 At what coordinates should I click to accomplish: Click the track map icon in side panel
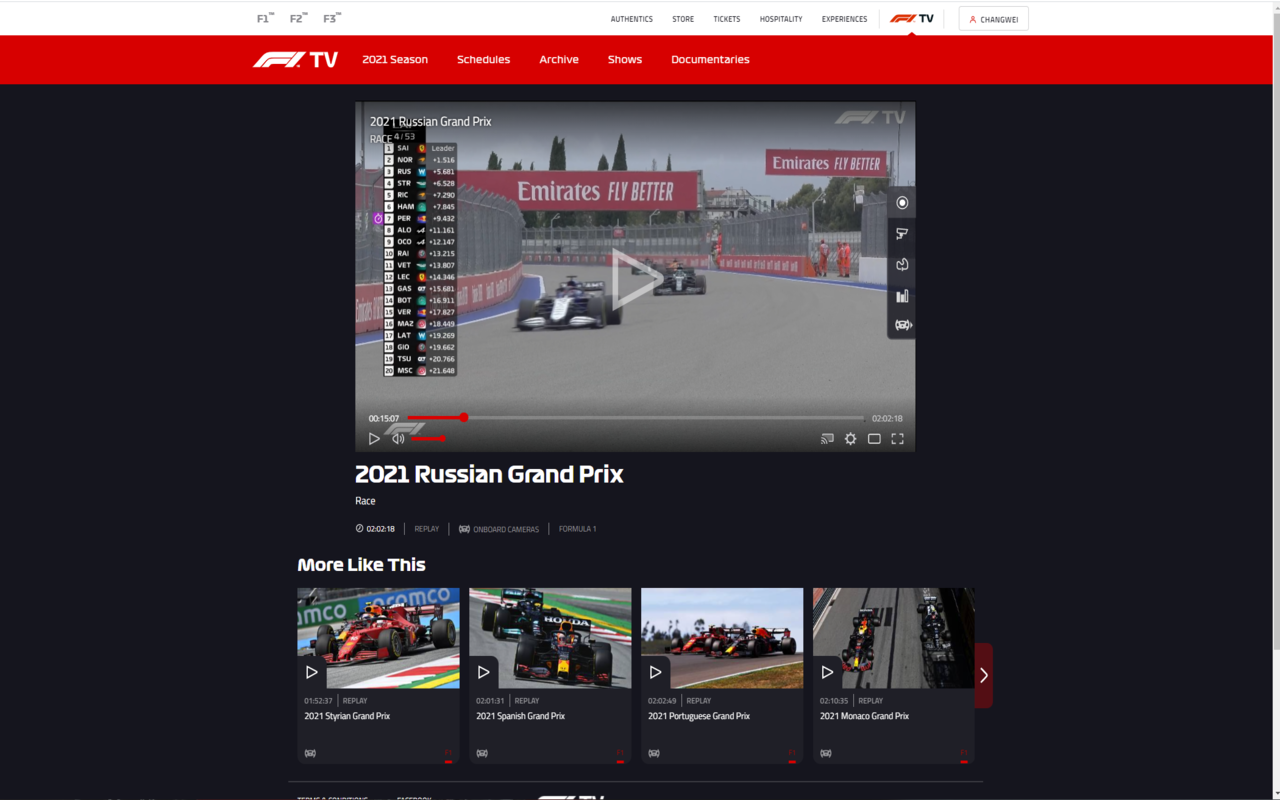(902, 265)
